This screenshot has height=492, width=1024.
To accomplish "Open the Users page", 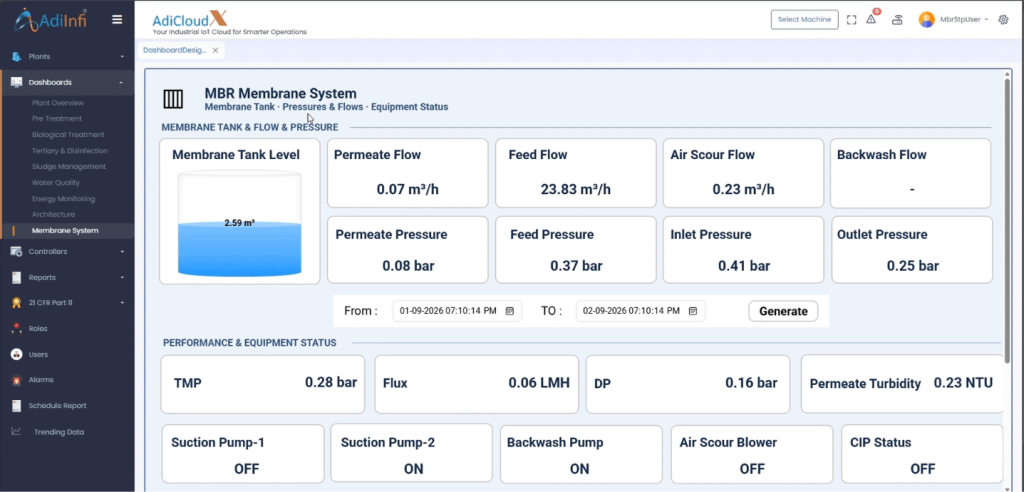I will pyautogui.click(x=38, y=354).
